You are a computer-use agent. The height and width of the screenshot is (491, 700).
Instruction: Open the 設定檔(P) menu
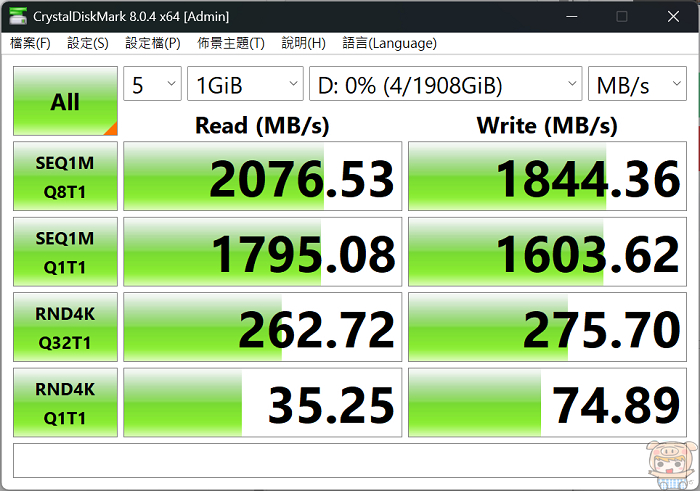pyautogui.click(x=153, y=43)
